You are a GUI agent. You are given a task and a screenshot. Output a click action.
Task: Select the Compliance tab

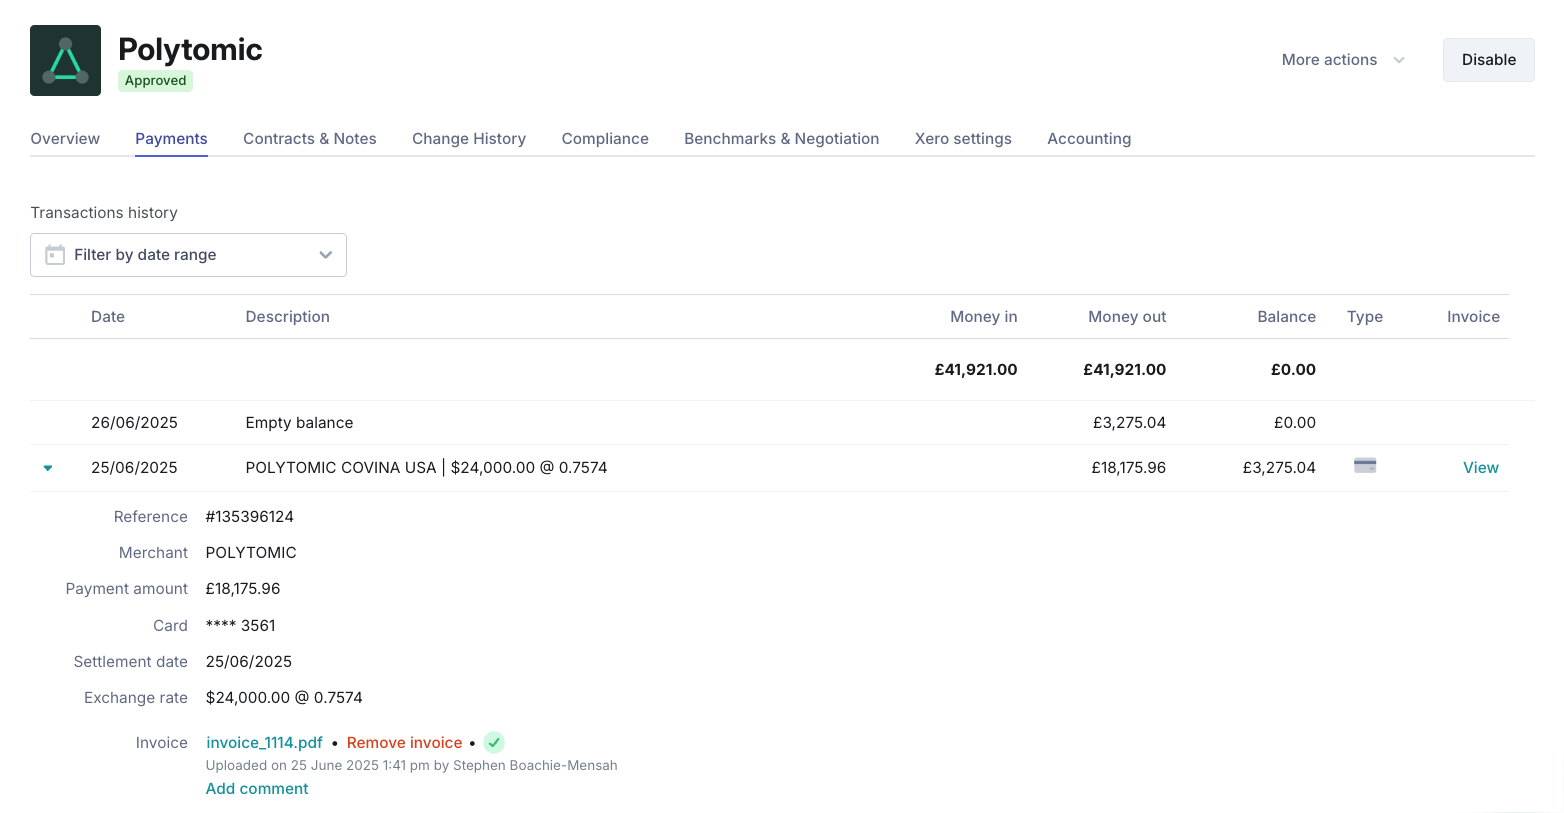(604, 139)
